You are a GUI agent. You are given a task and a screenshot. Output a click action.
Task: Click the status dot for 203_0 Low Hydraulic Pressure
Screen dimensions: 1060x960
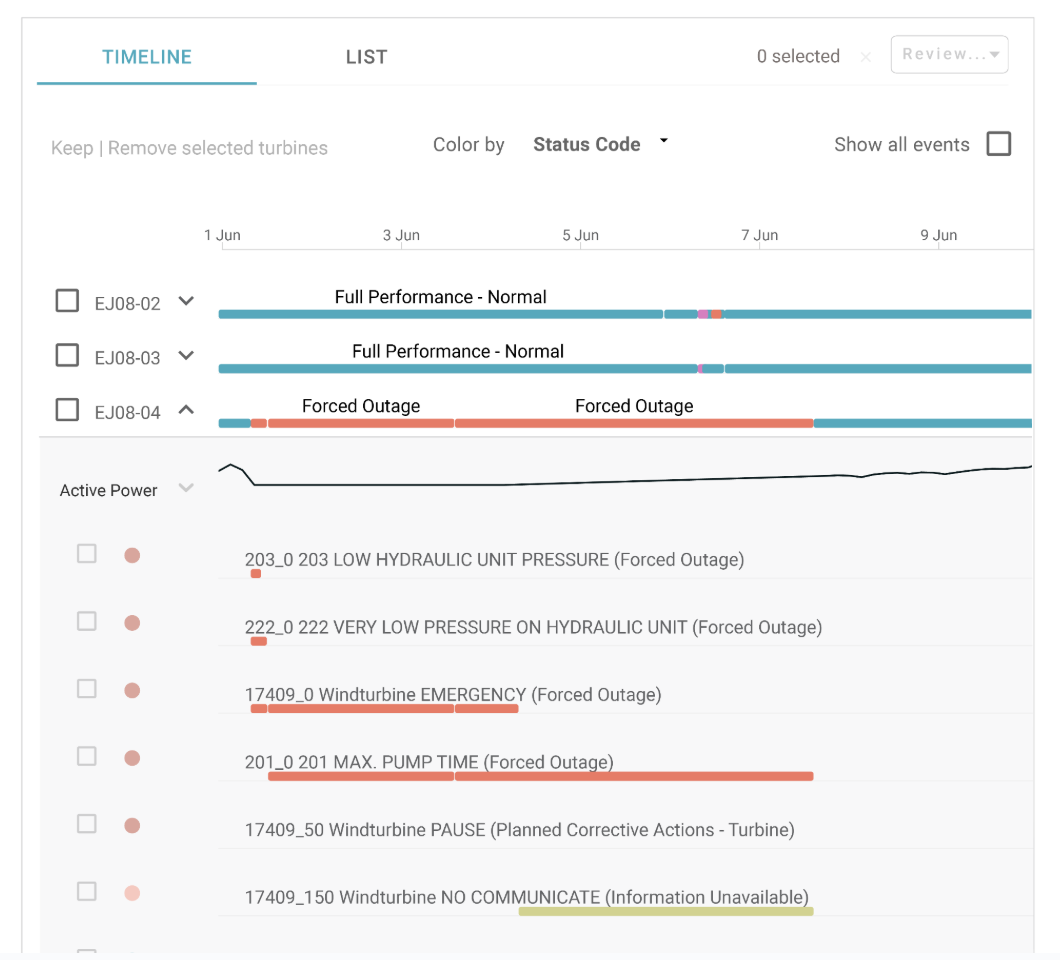[132, 555]
